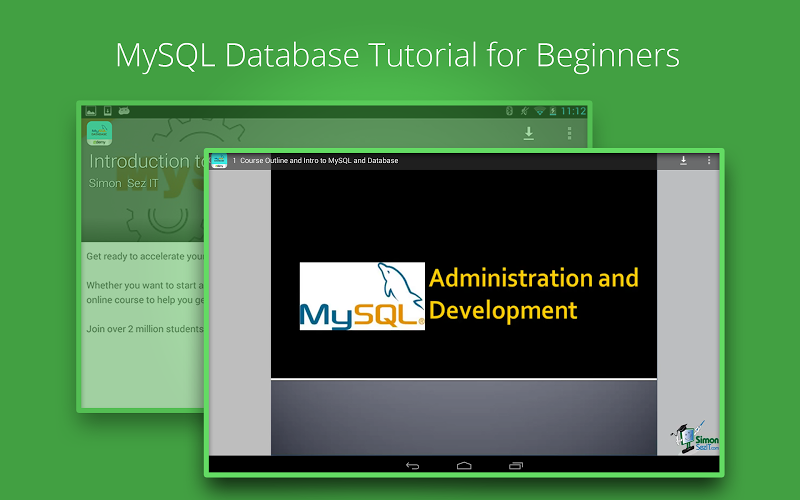Tap the picture notification icon in status bar

pos(91,111)
